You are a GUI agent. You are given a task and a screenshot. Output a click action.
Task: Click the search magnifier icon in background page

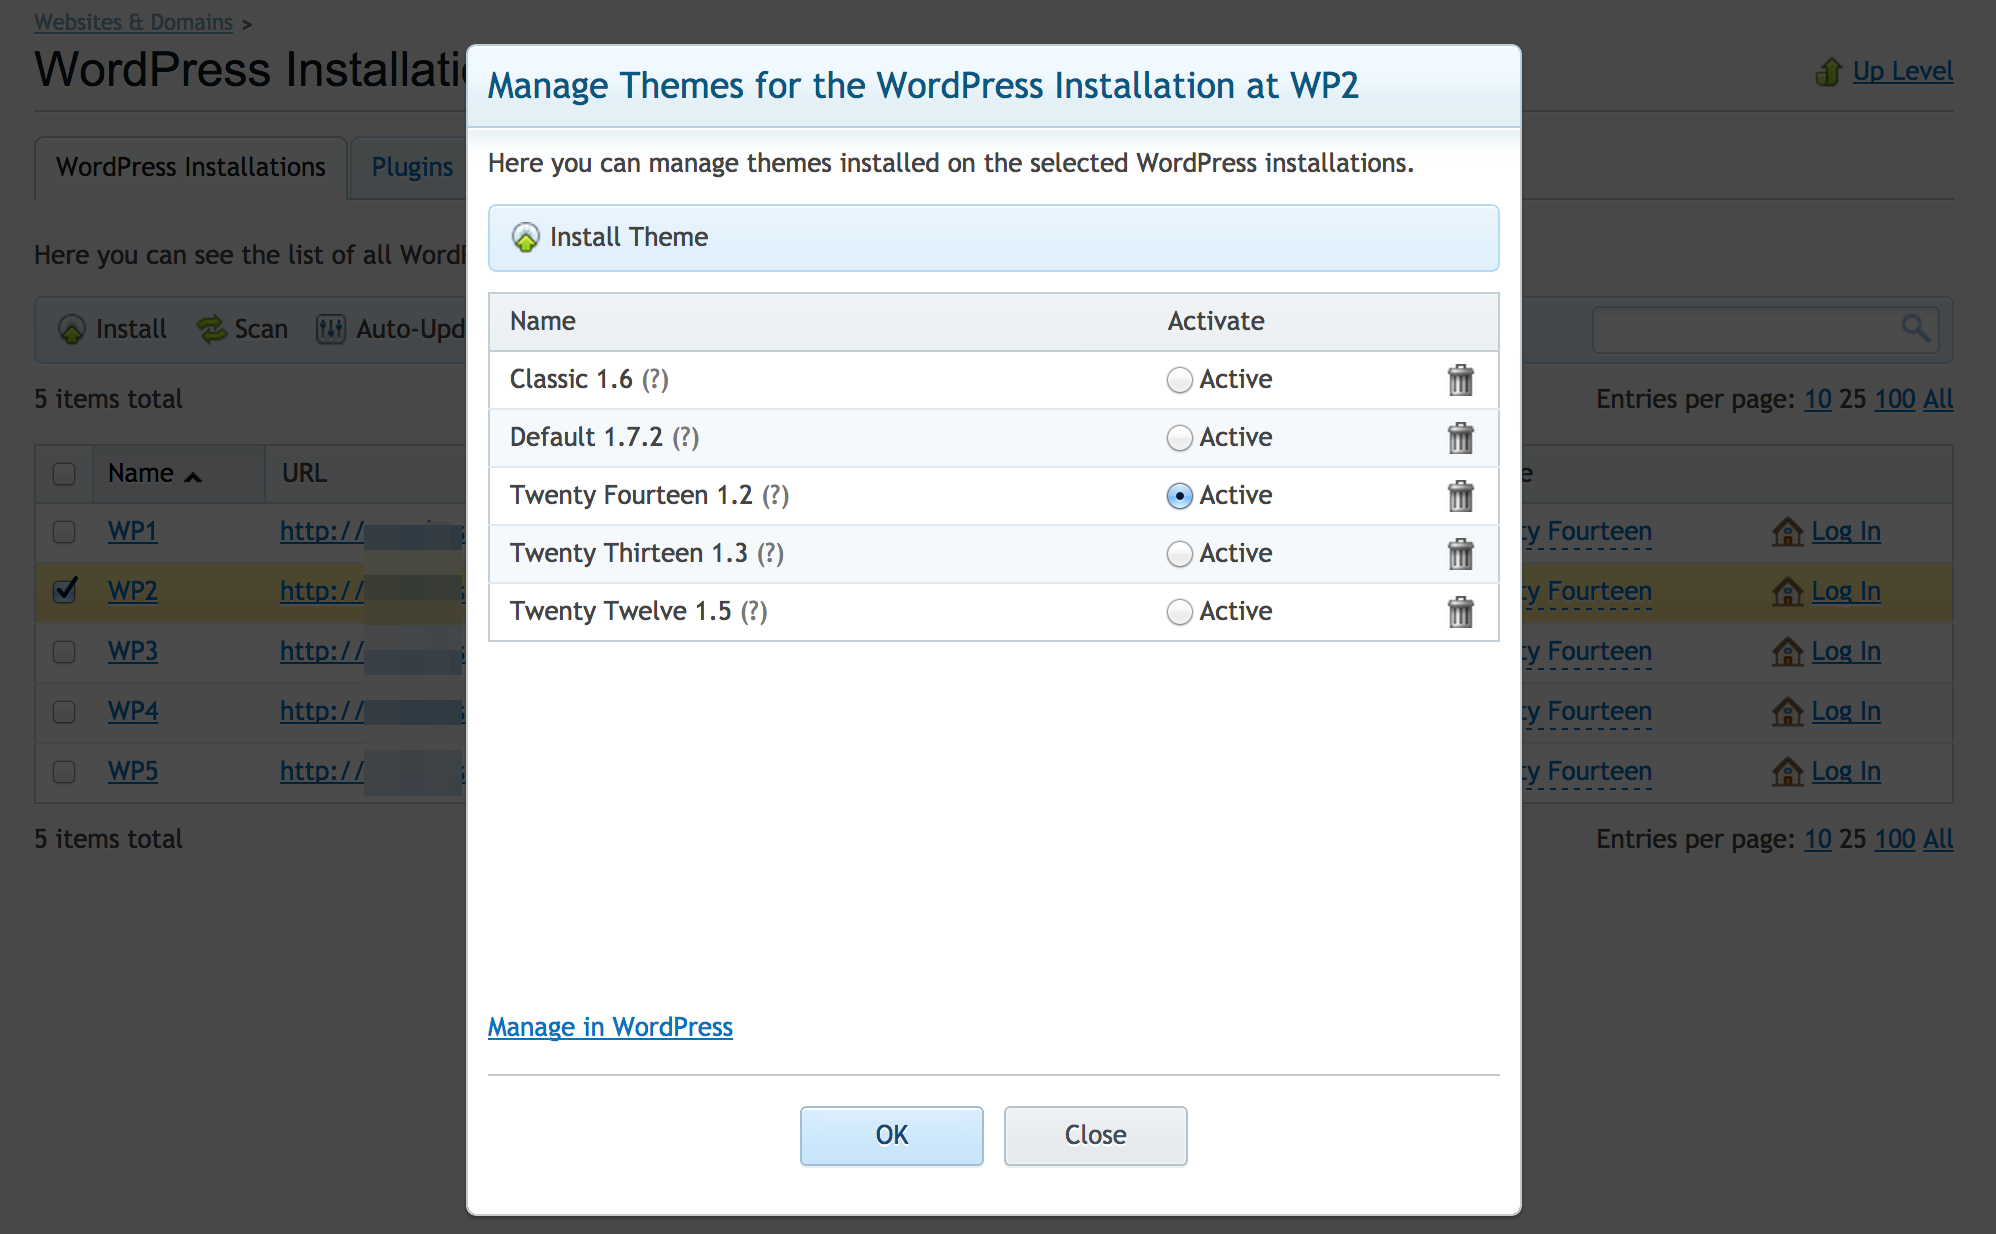coord(1915,328)
